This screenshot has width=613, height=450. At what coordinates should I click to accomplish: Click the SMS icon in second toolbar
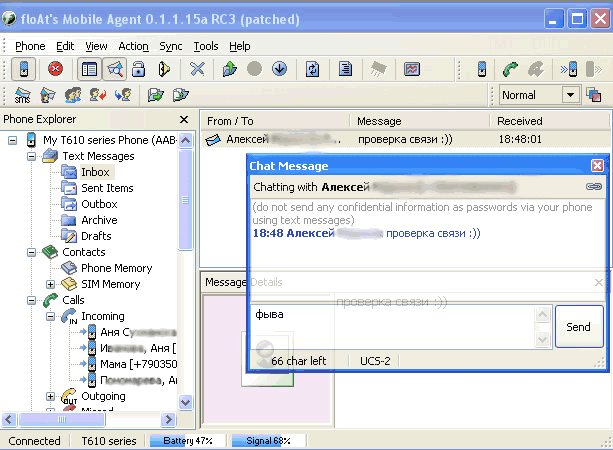coord(22,95)
